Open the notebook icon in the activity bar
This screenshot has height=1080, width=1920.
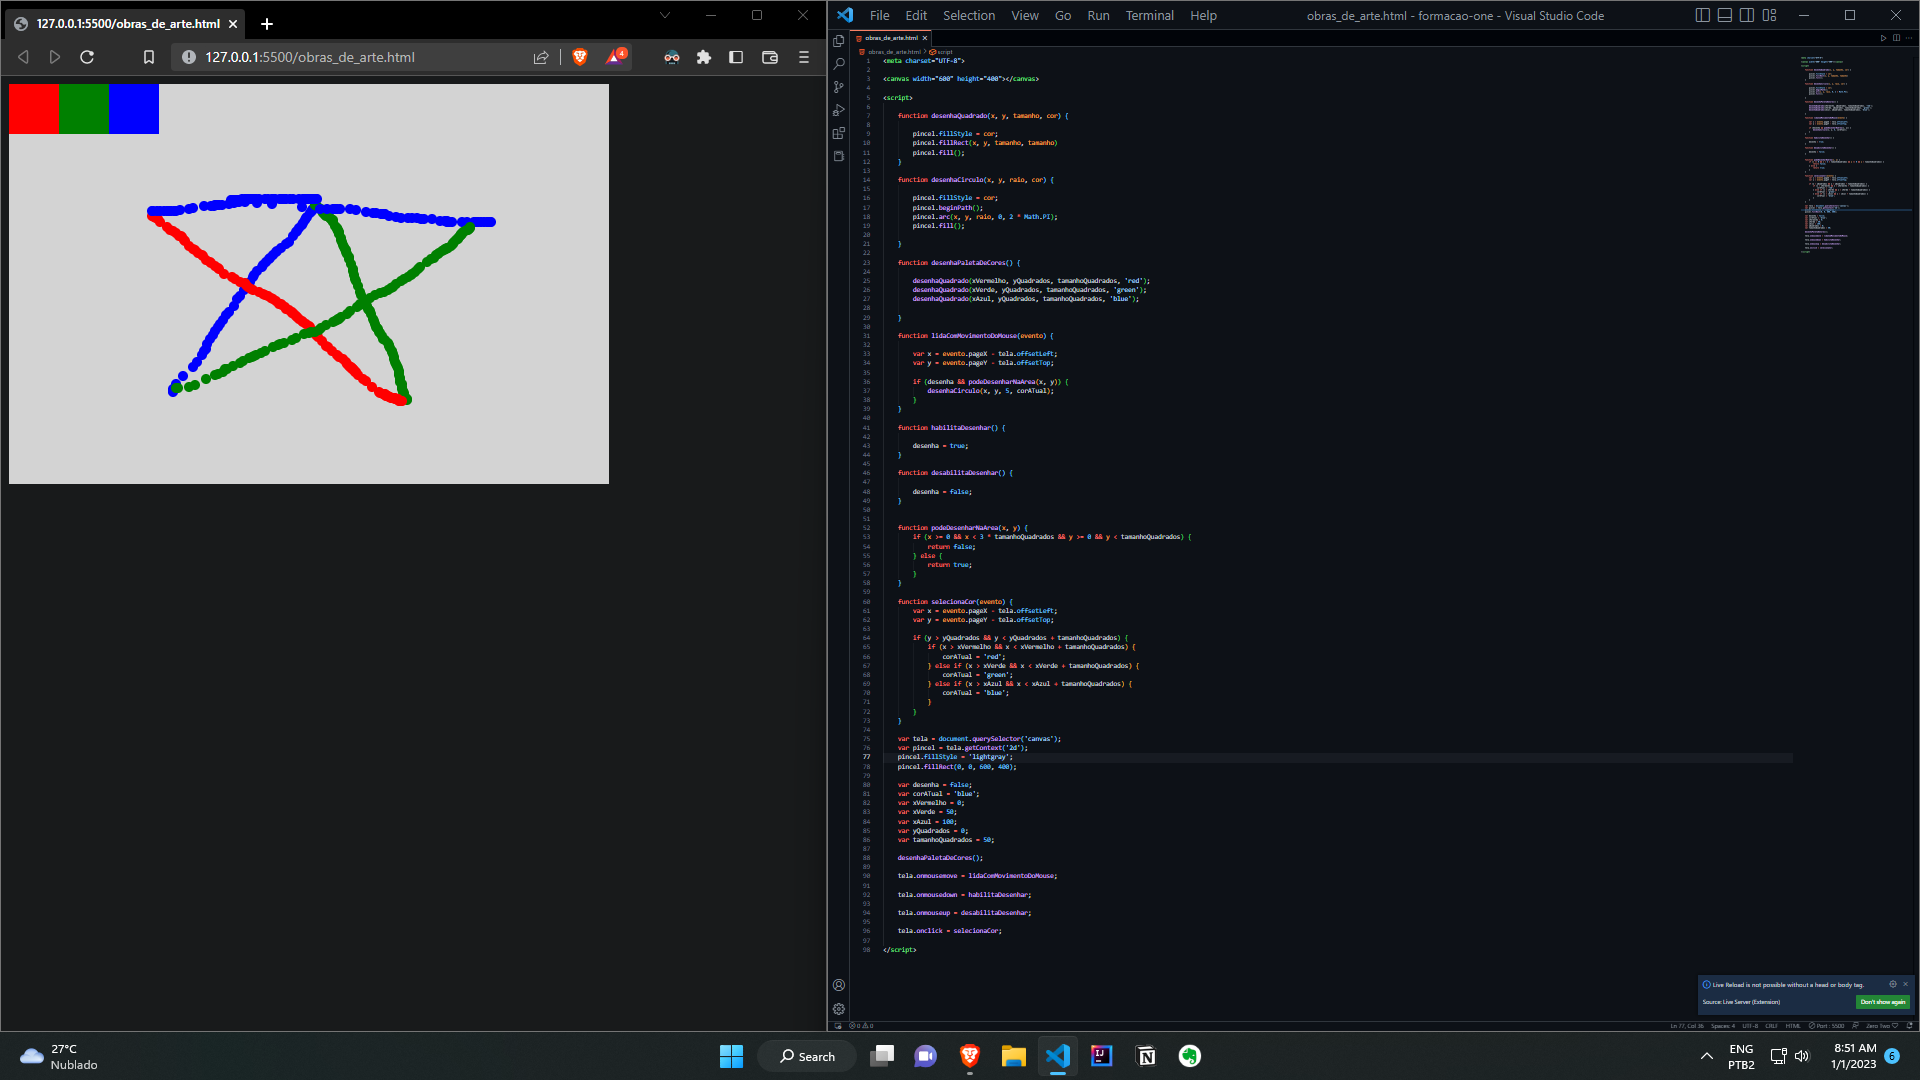point(838,156)
